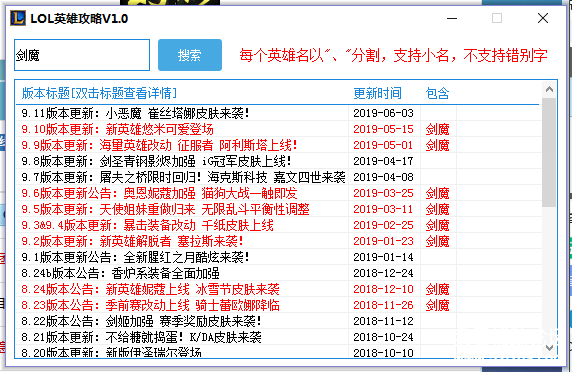Click the date cell 2019-02-25
Image resolution: width=572 pixels, height=372 pixels.
(x=383, y=225)
